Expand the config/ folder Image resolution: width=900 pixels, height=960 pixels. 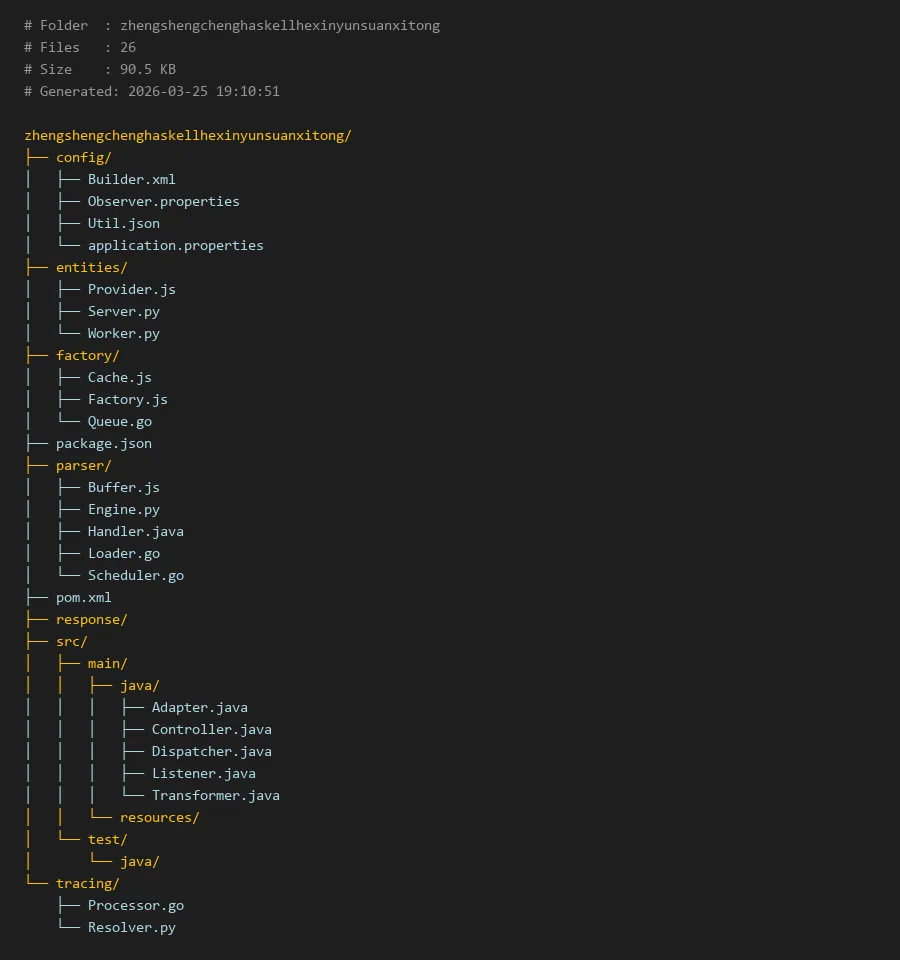click(83, 157)
